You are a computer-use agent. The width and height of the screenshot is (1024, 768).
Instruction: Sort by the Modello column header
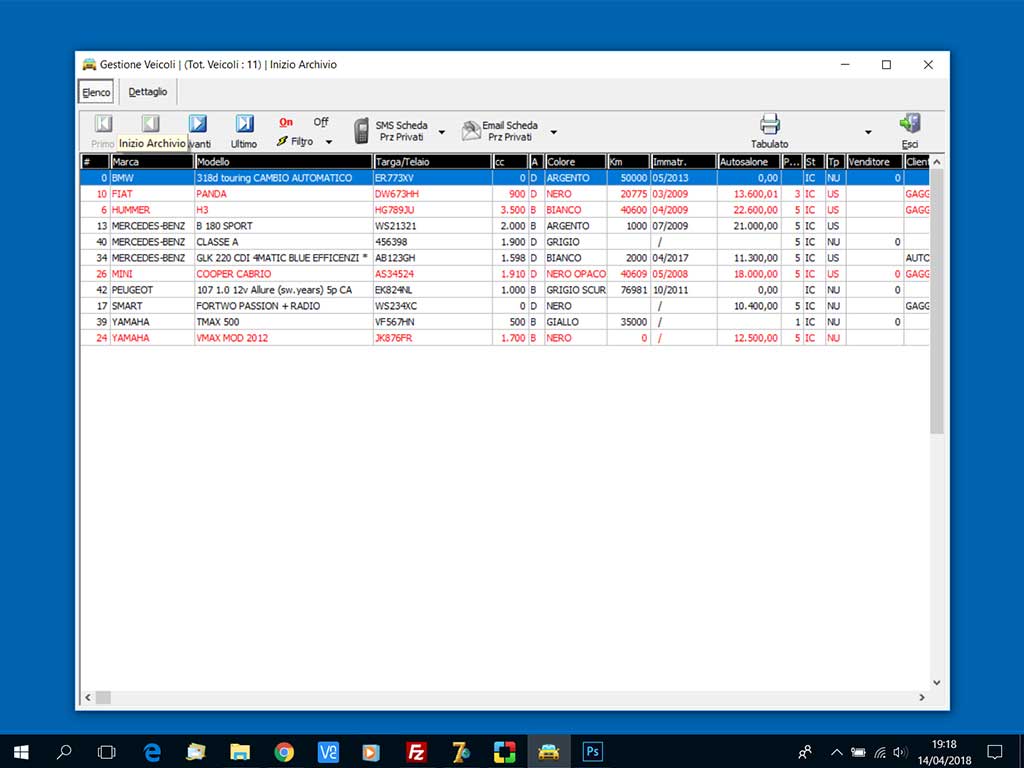283,162
